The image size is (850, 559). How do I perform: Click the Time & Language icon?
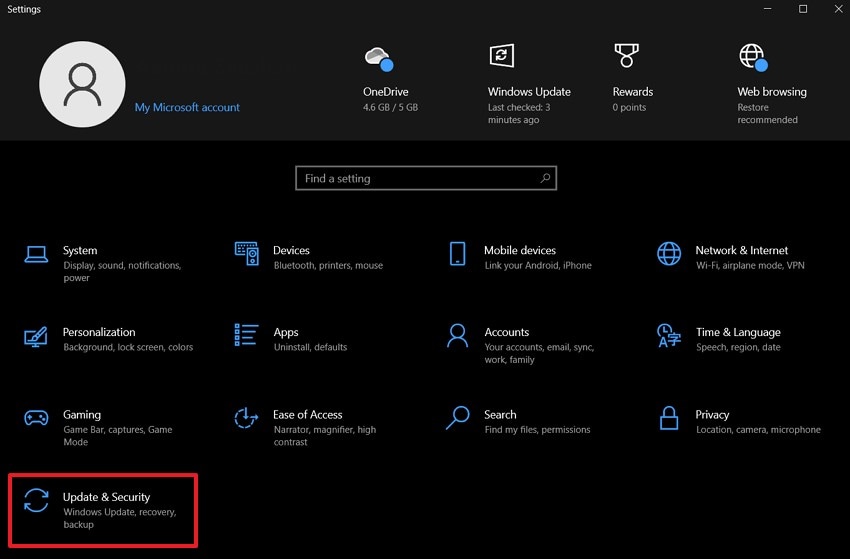tap(669, 335)
